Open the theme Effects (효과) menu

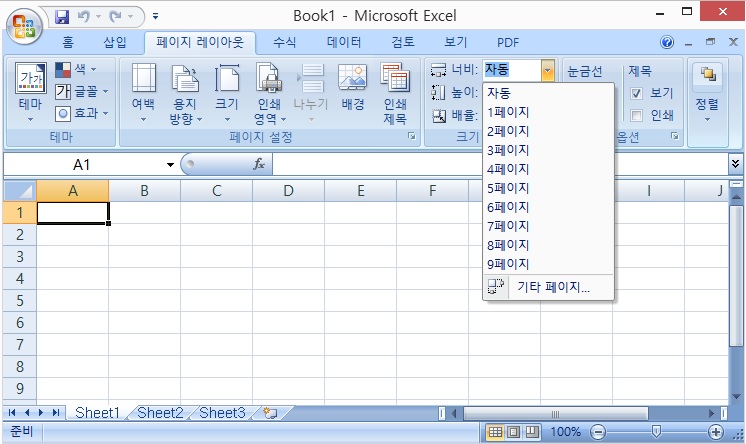(x=81, y=113)
